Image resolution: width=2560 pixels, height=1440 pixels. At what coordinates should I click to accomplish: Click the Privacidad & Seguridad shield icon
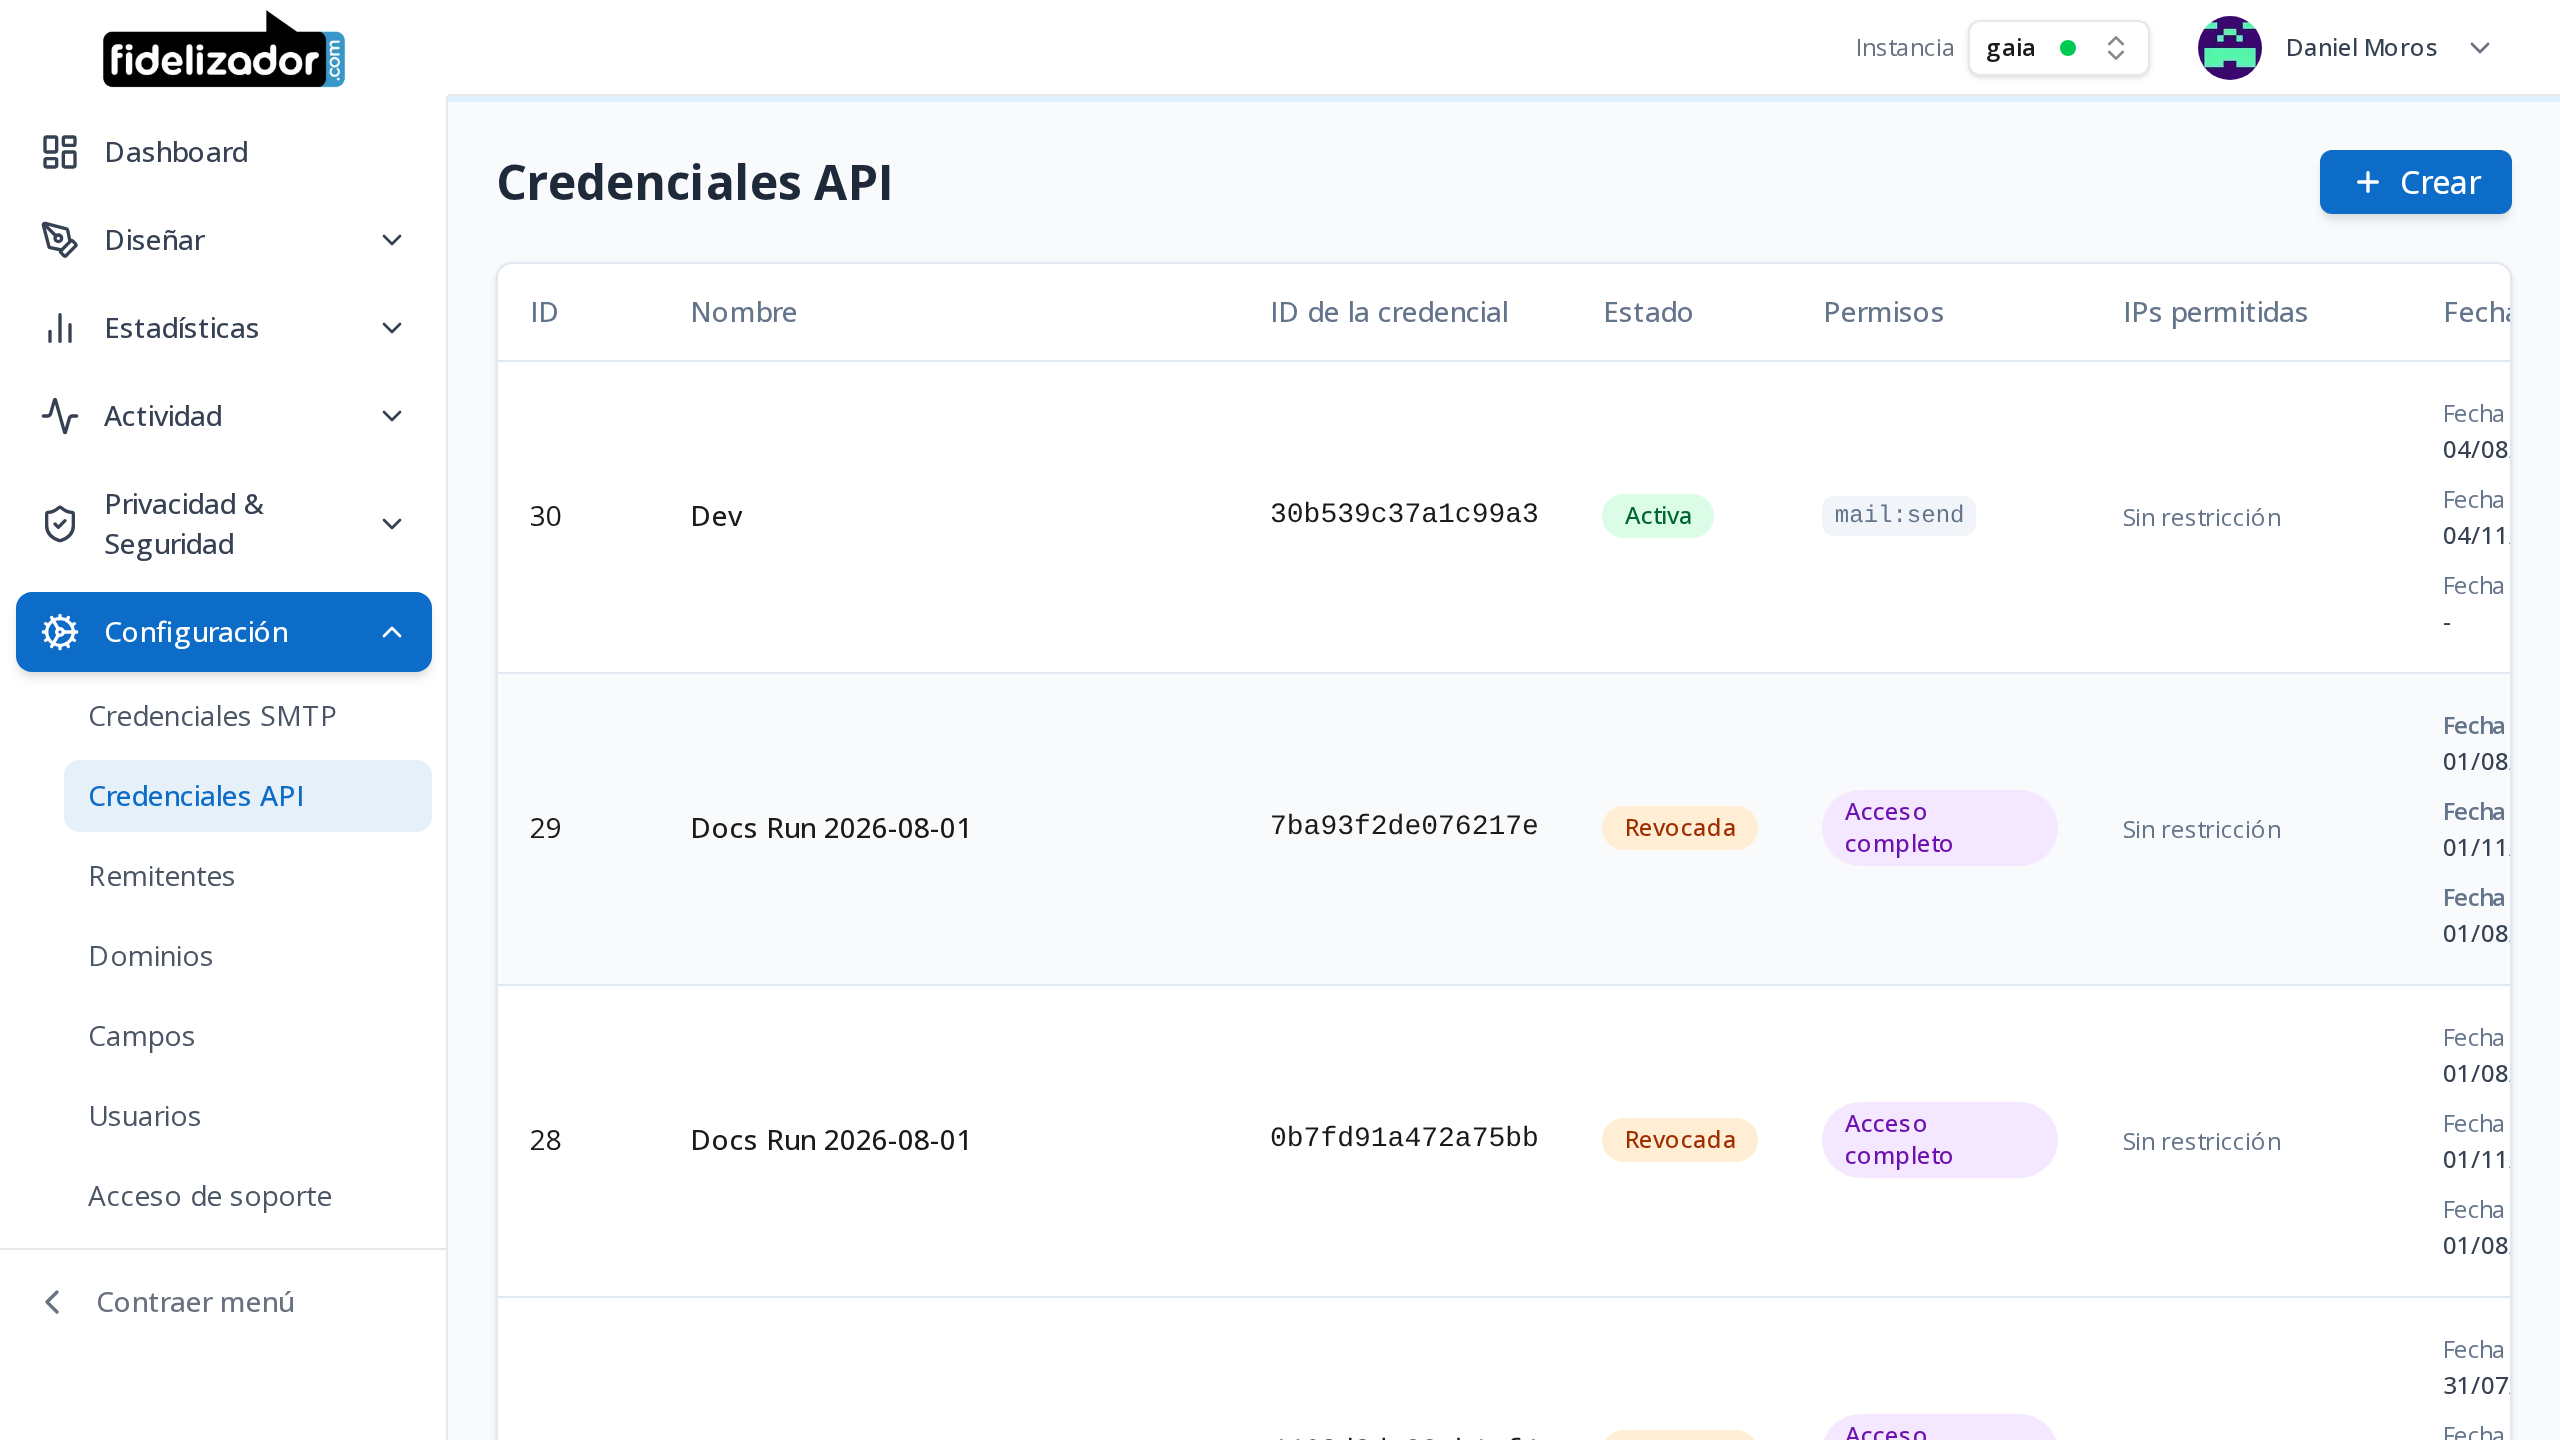click(60, 524)
